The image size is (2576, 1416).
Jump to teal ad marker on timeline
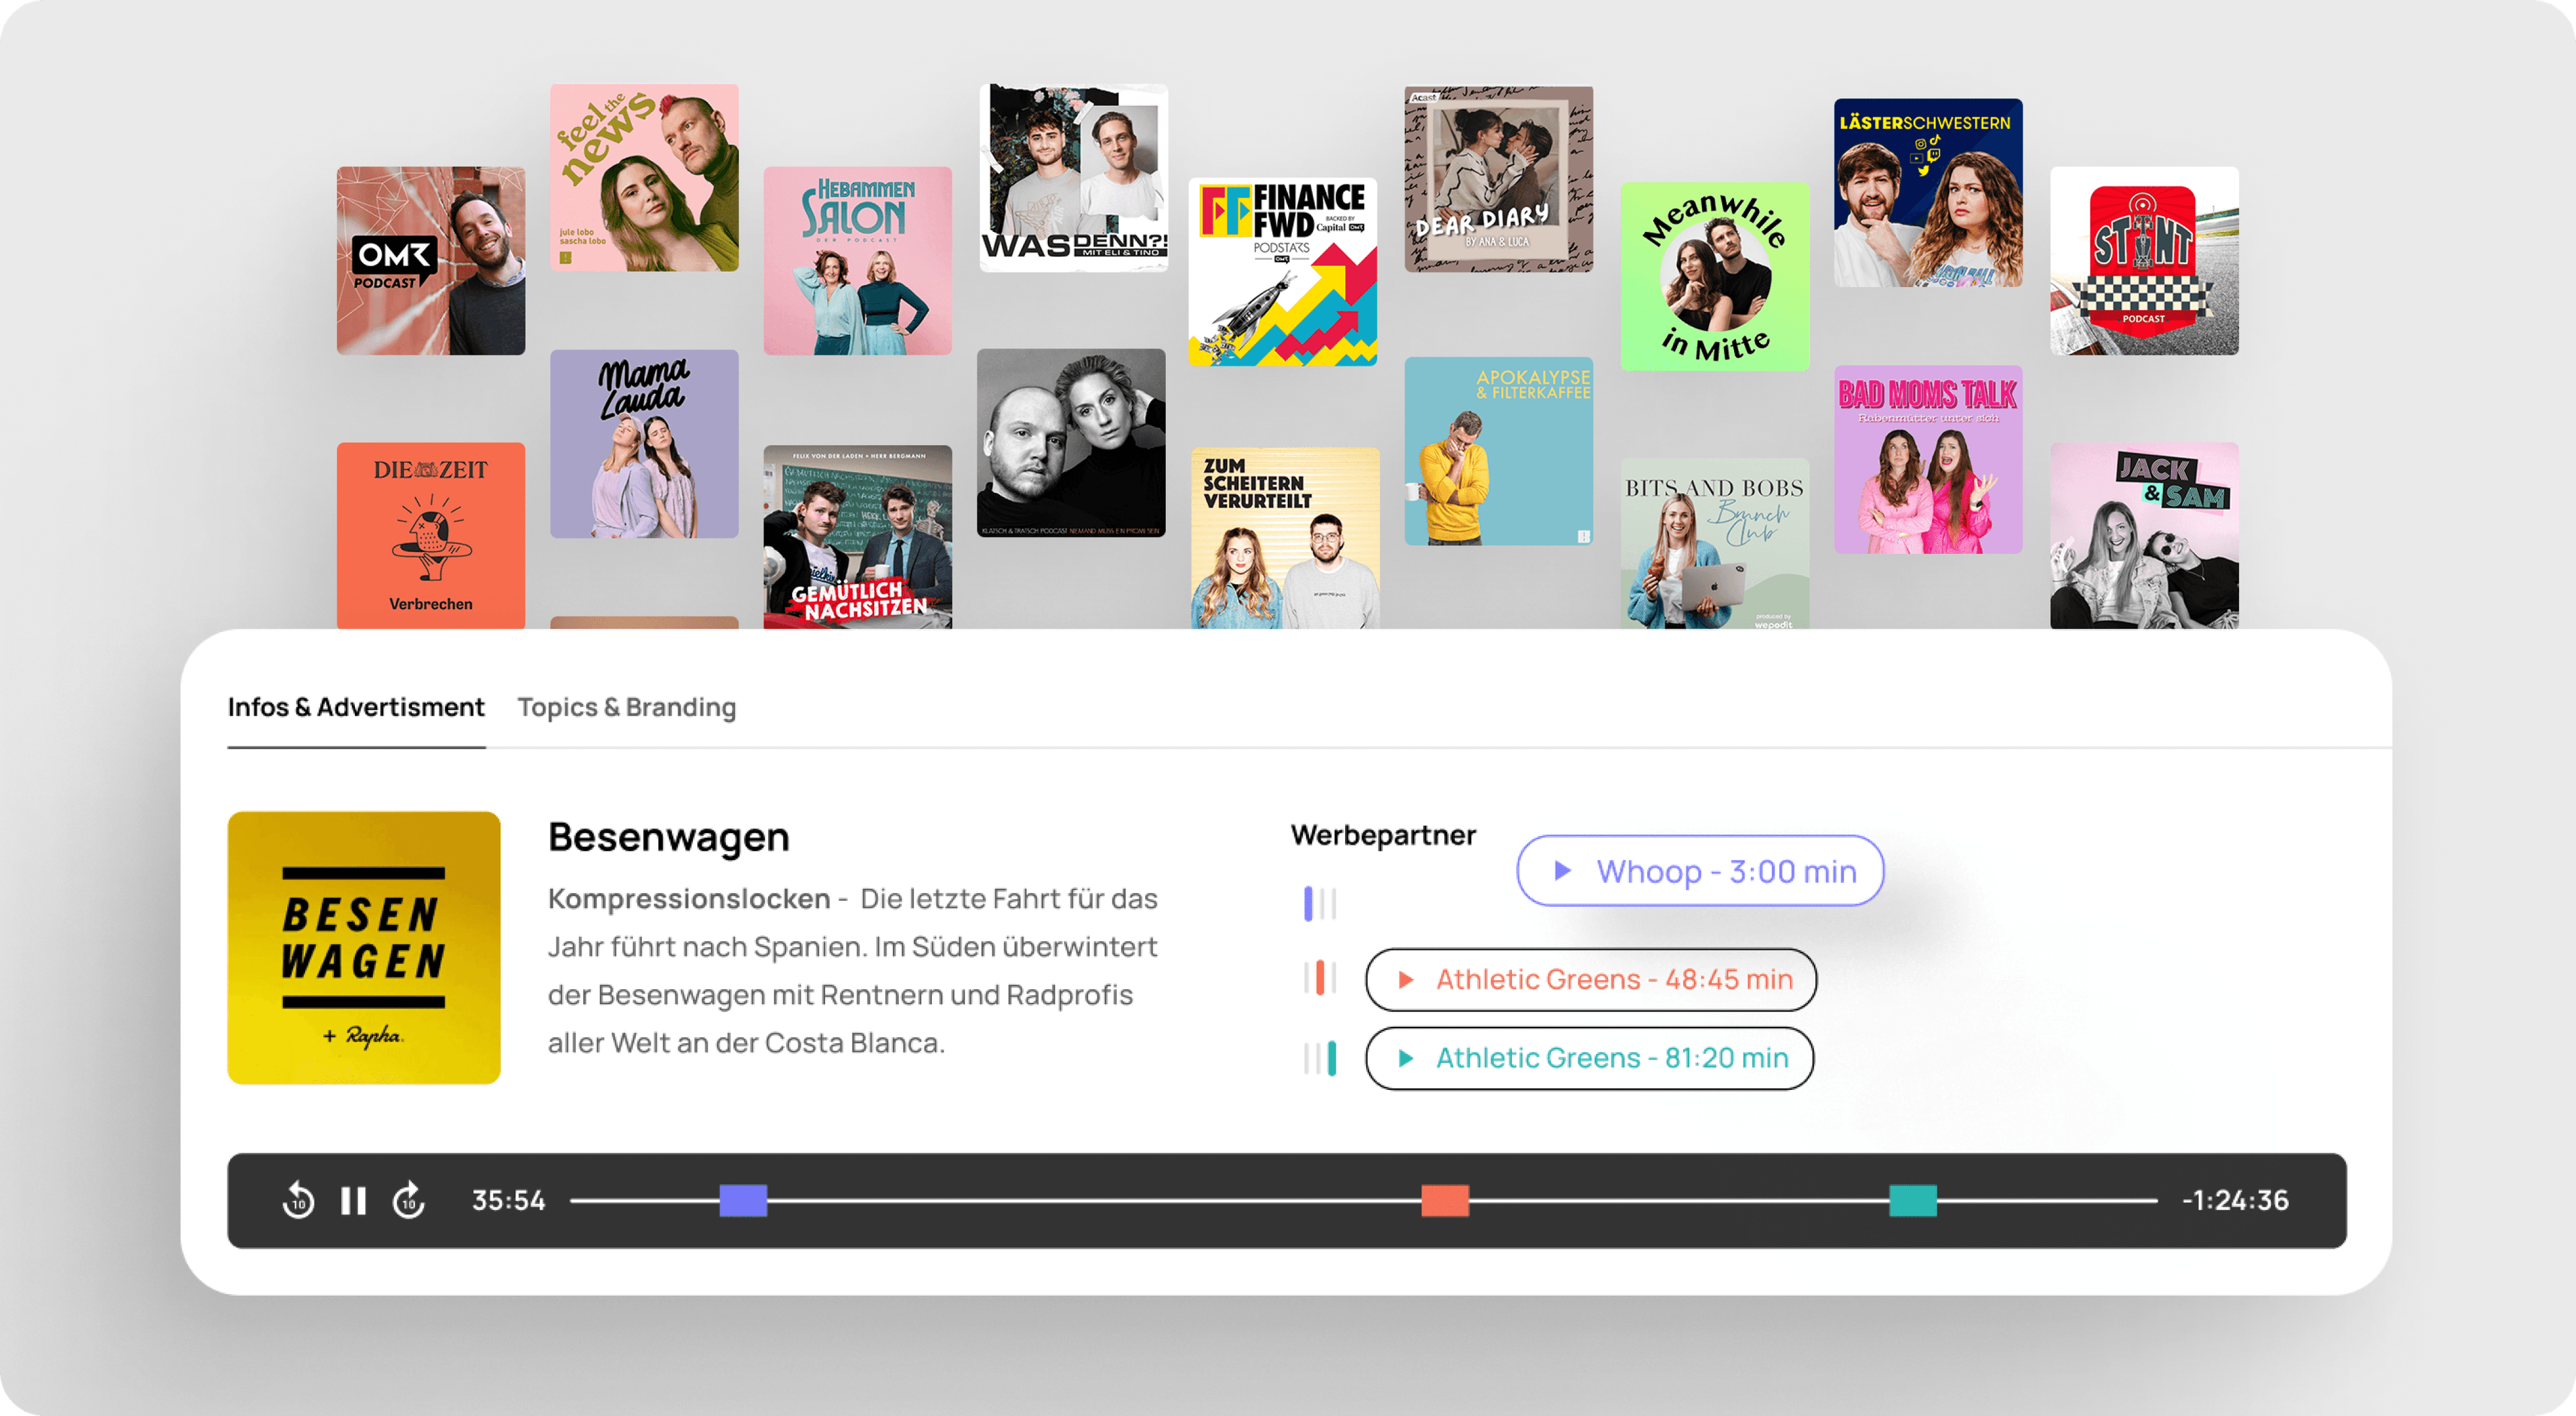coord(1912,1200)
